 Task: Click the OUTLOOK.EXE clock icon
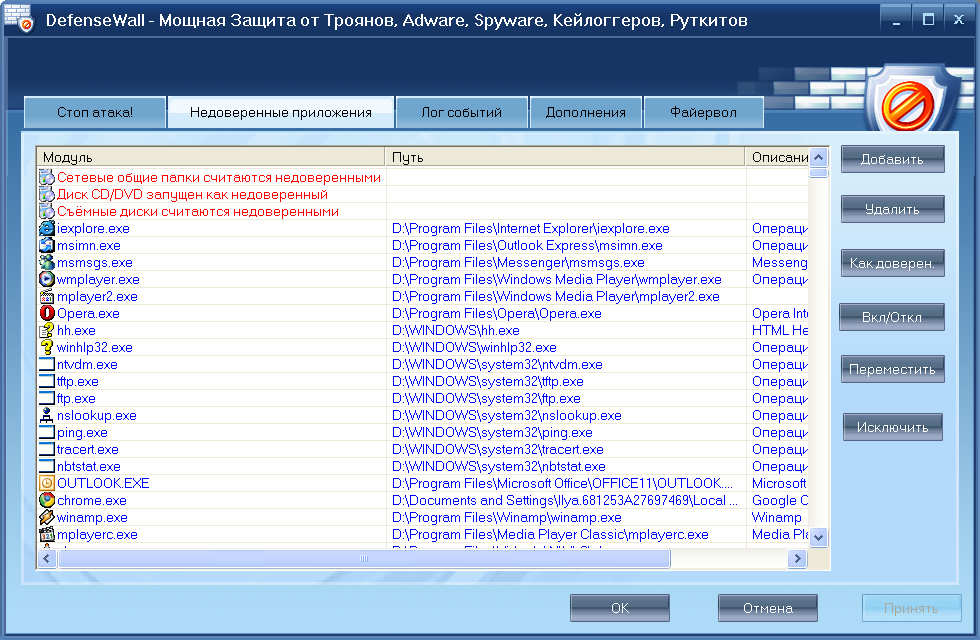click(x=47, y=483)
